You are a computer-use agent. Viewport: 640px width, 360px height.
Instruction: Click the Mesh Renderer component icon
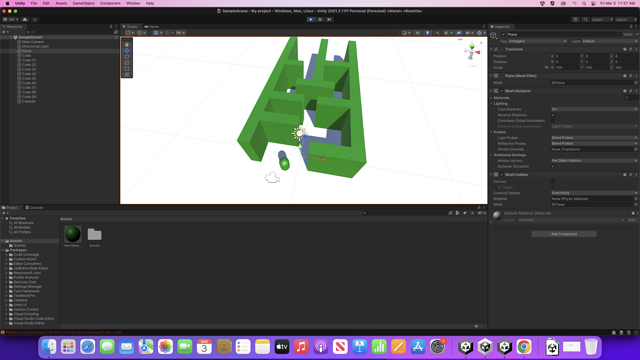(x=496, y=91)
